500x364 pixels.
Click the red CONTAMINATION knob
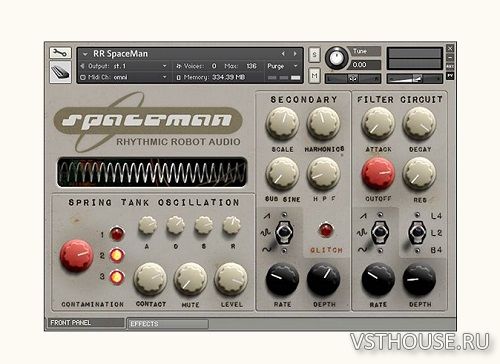click(x=76, y=255)
